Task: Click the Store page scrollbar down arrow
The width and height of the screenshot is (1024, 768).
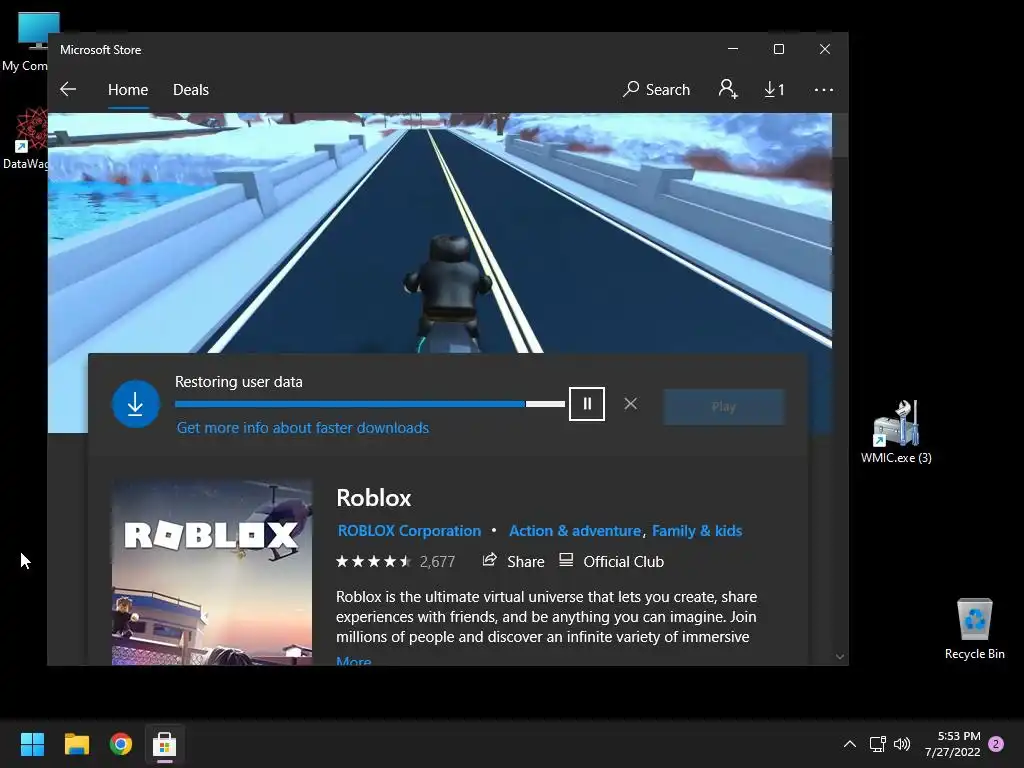Action: pos(840,657)
